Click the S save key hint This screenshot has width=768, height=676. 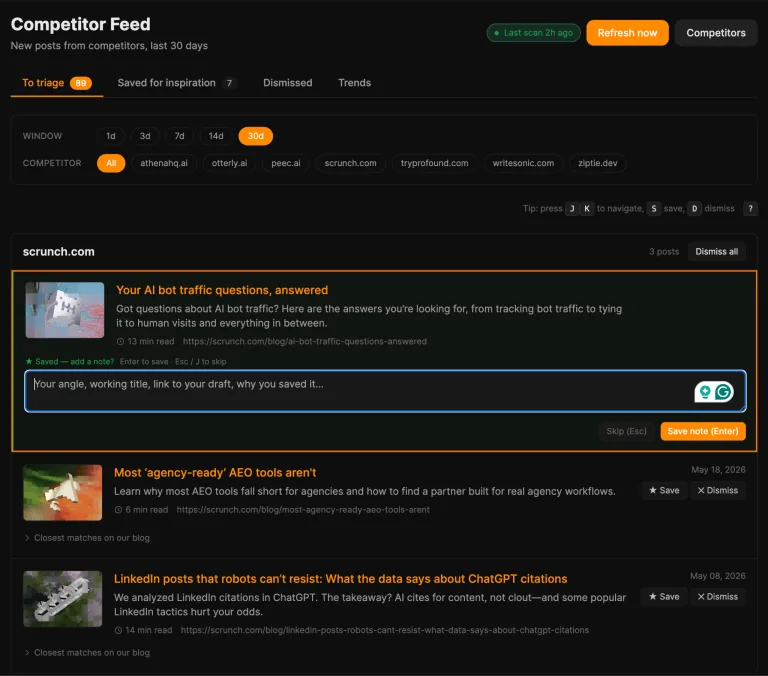653,209
